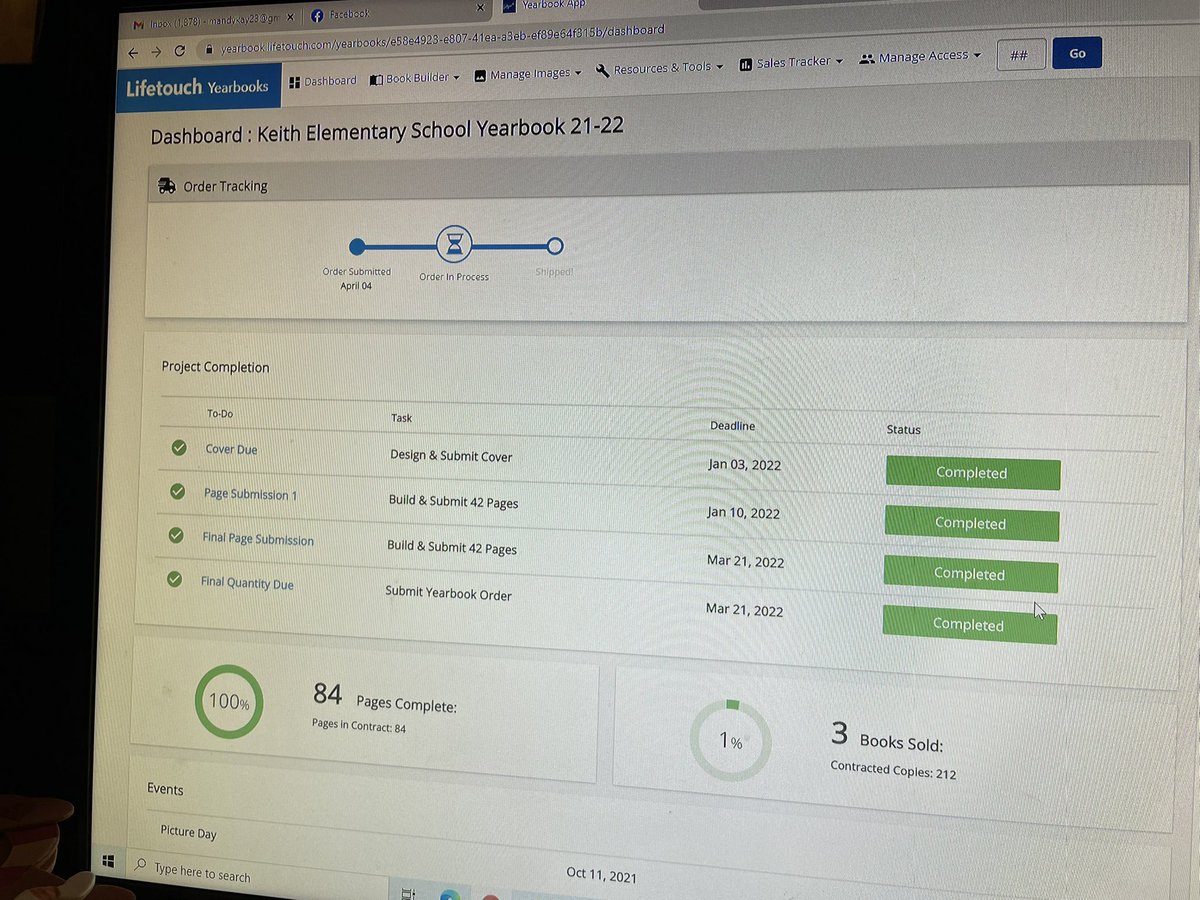Image resolution: width=1200 pixels, height=900 pixels.
Task: Click 'Design & Submit Cover' task text
Action: click(x=451, y=456)
